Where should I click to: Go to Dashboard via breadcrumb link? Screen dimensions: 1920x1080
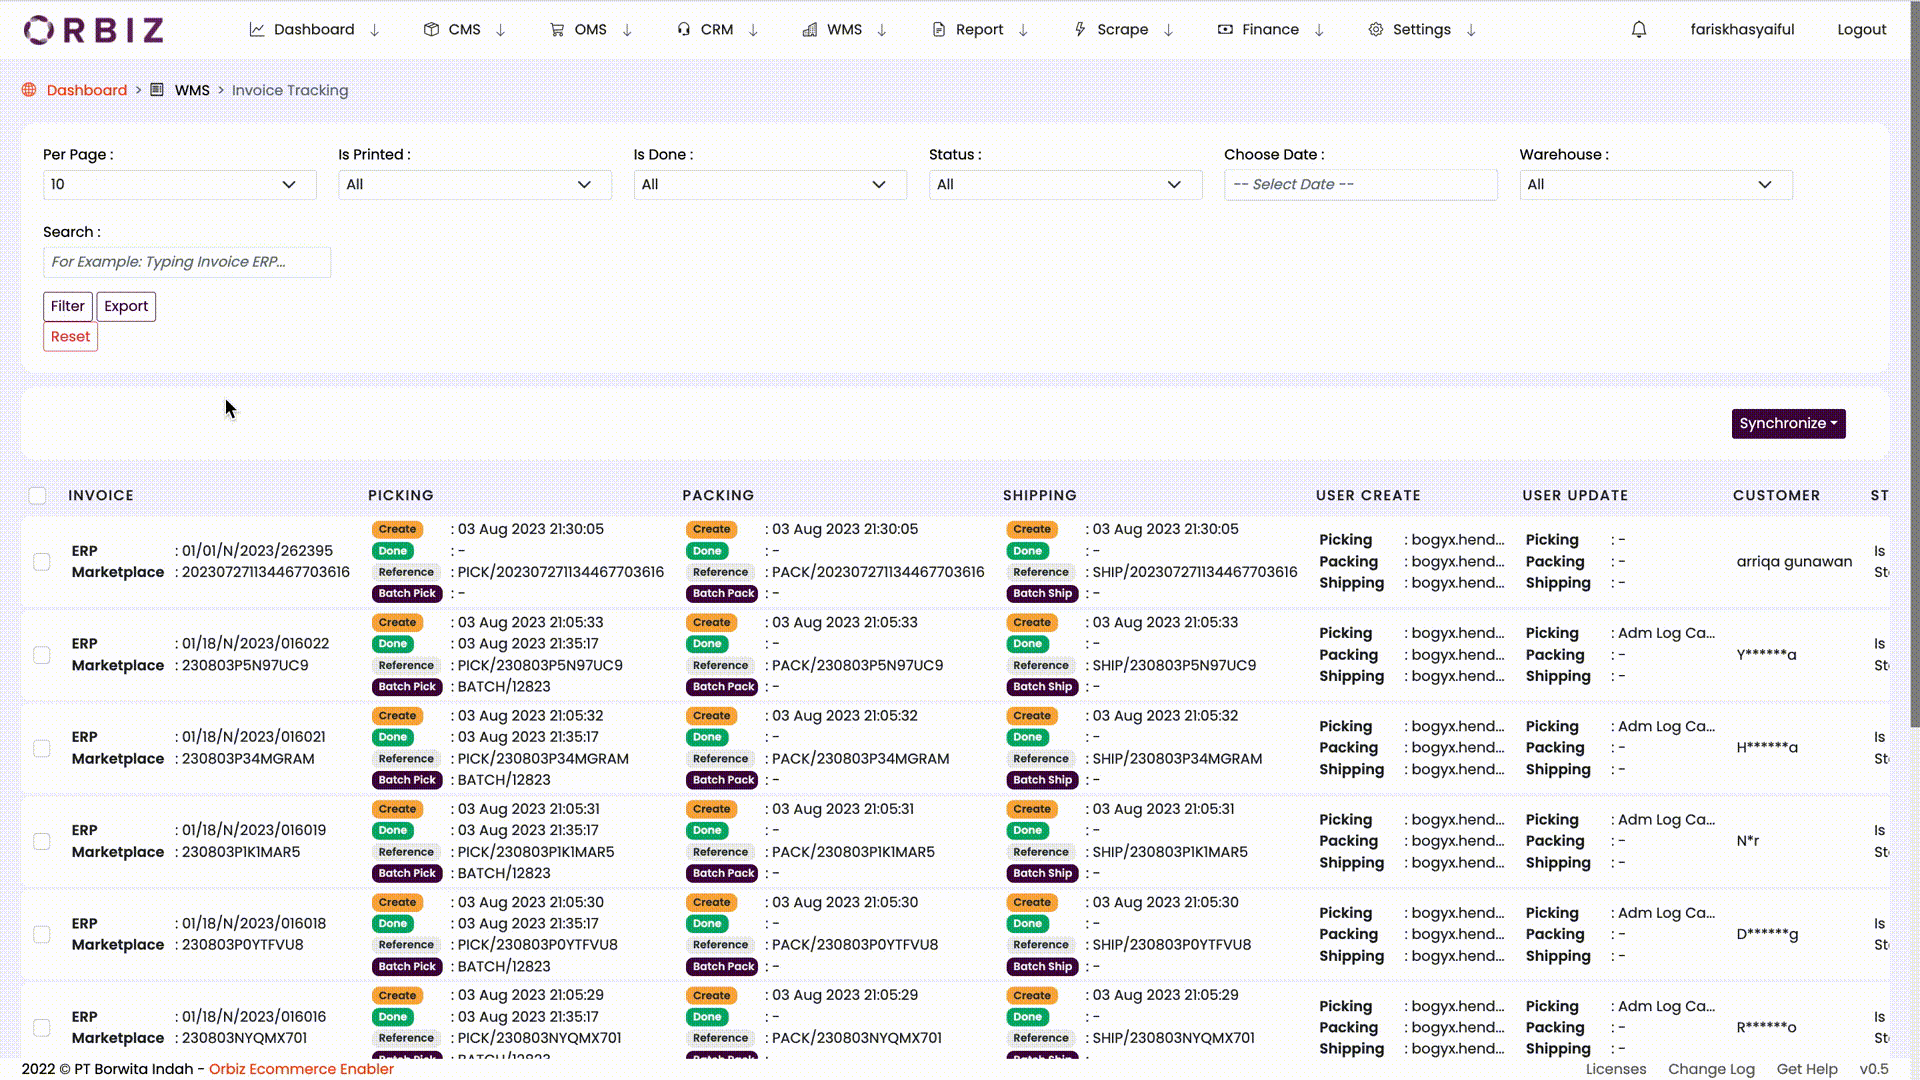87,90
